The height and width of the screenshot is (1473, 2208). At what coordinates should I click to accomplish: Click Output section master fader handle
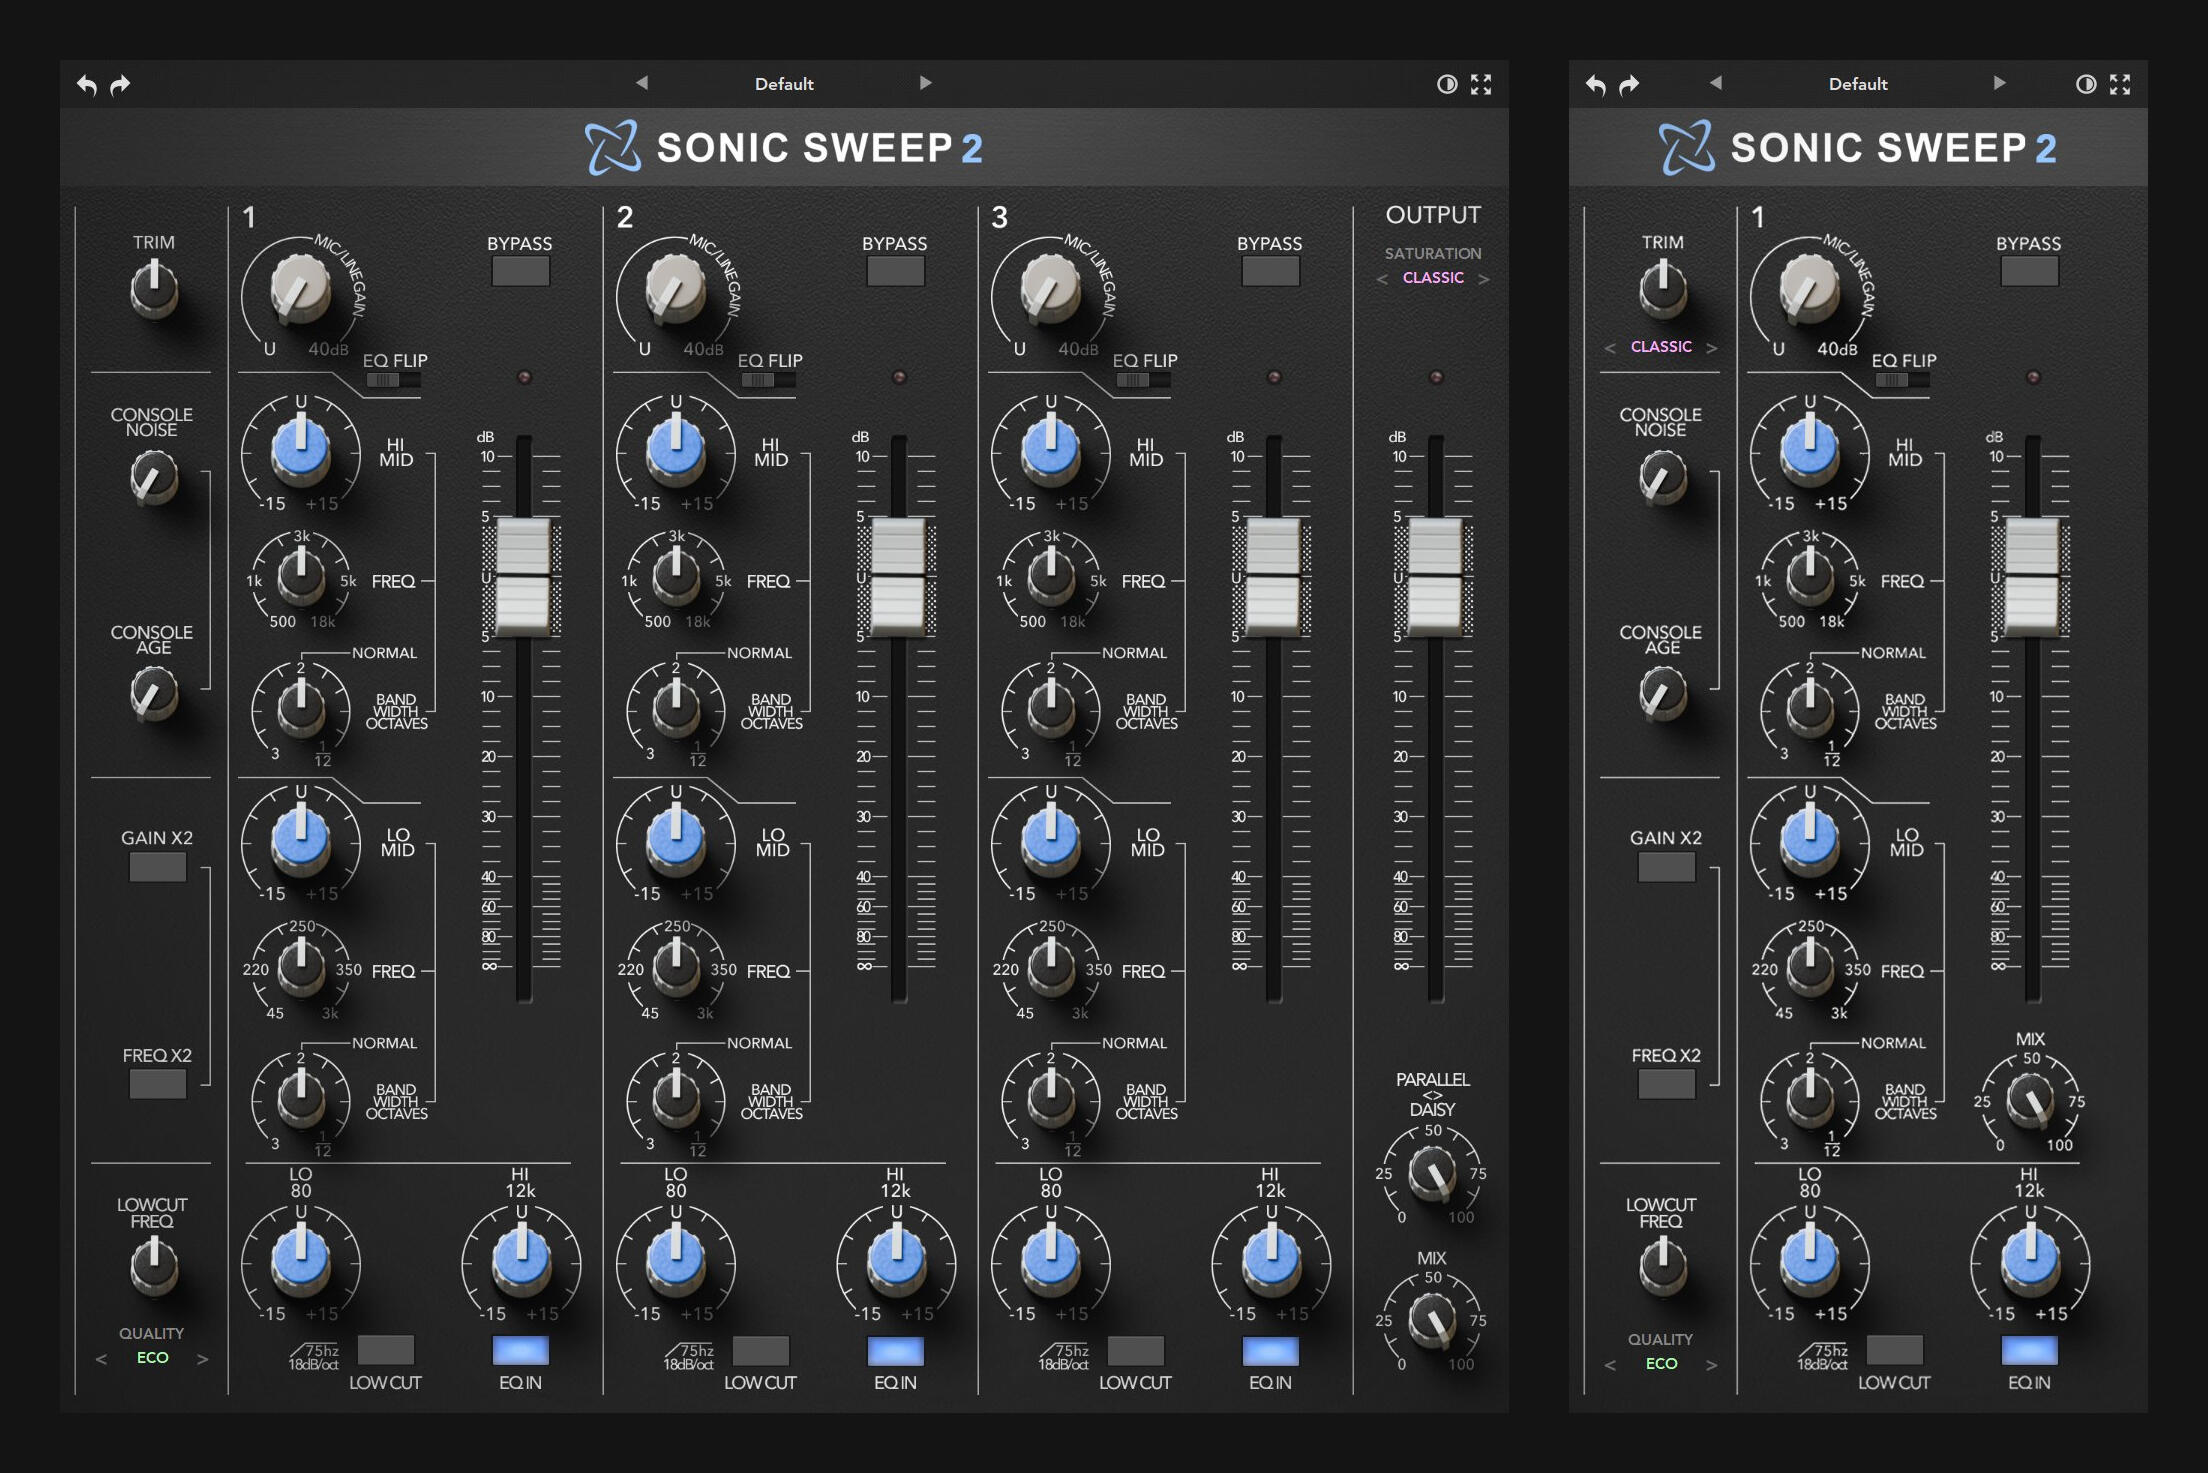tap(1435, 577)
